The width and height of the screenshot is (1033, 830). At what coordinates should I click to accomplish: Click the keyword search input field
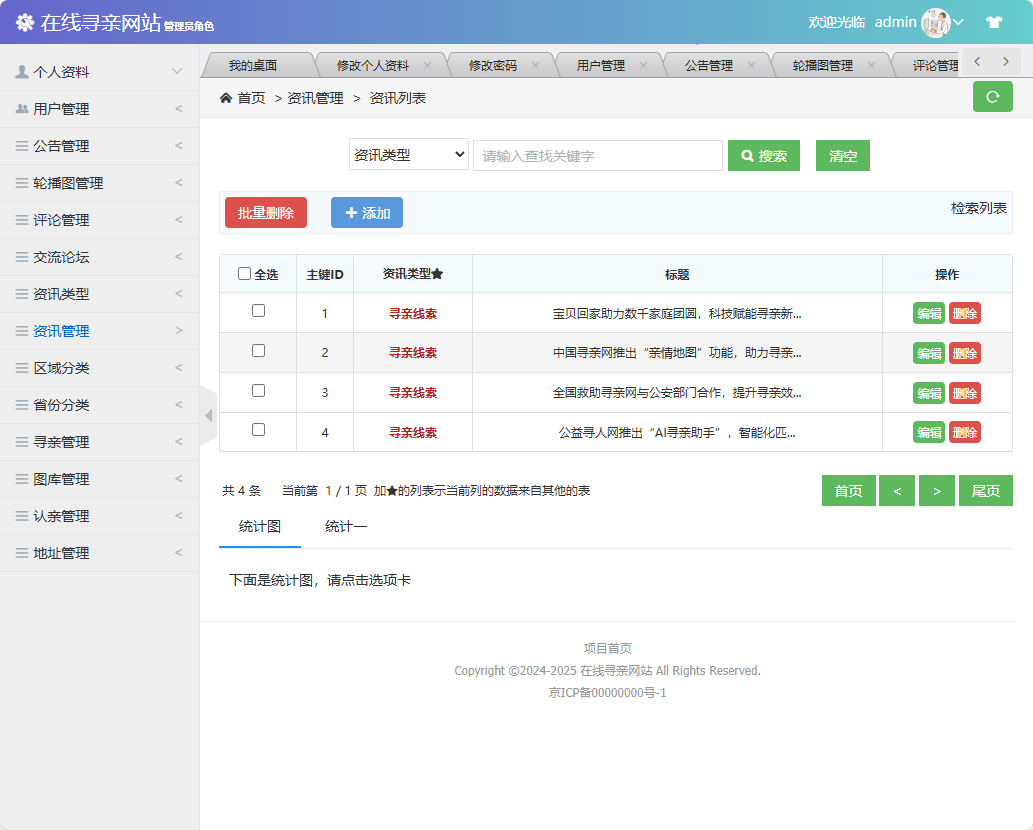[x=597, y=155]
